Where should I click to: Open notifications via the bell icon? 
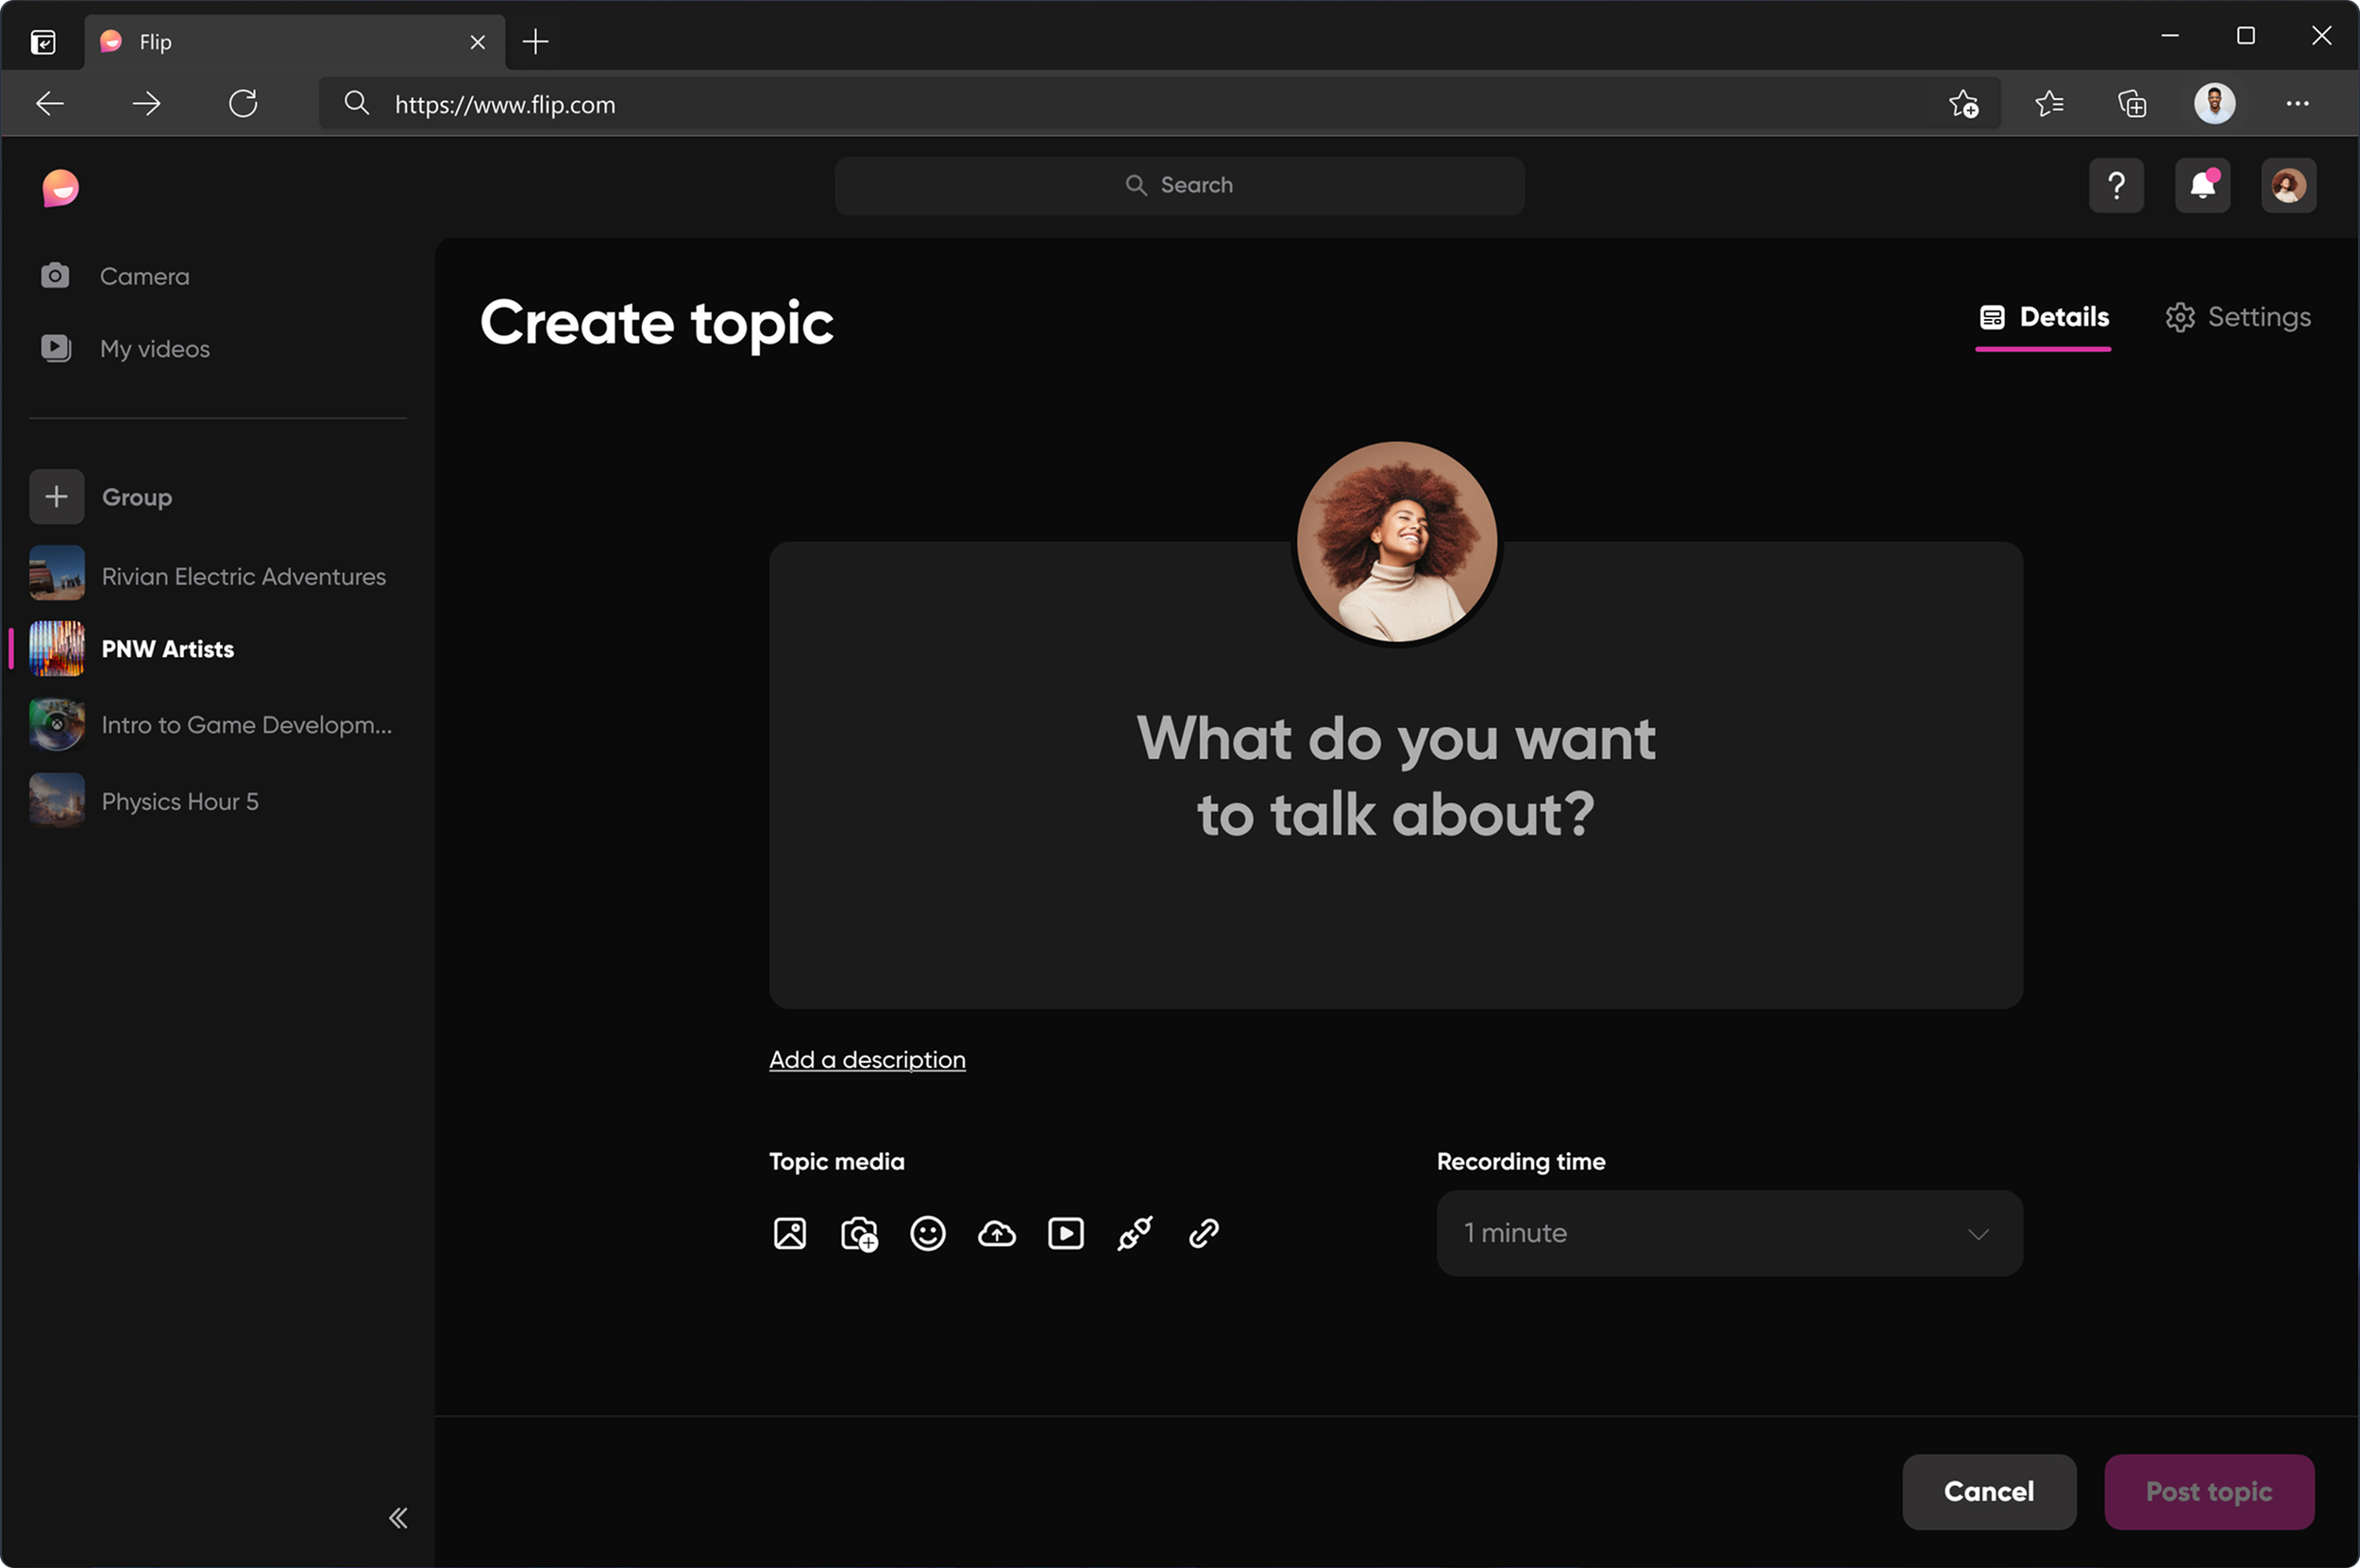(x=2202, y=185)
